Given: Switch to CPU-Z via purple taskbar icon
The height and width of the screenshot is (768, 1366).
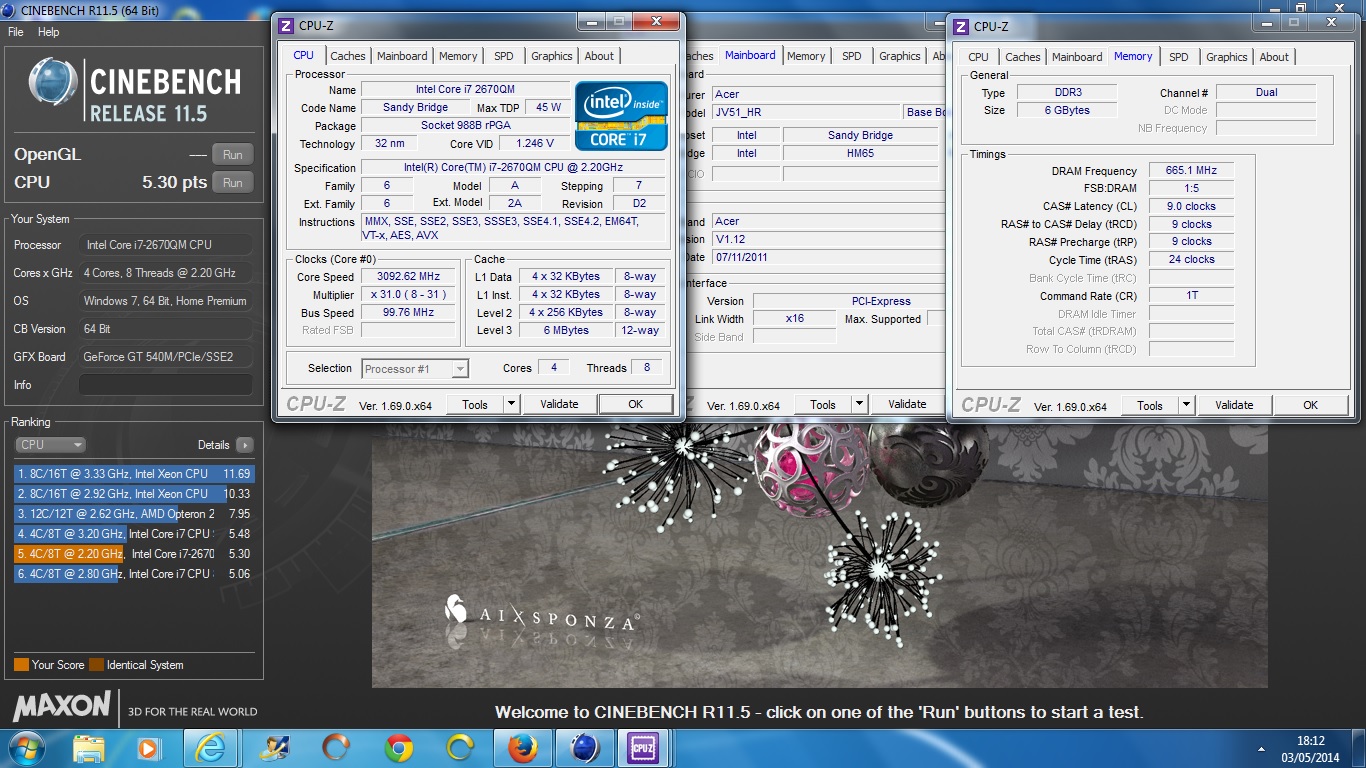Looking at the screenshot, I should click(x=641, y=748).
